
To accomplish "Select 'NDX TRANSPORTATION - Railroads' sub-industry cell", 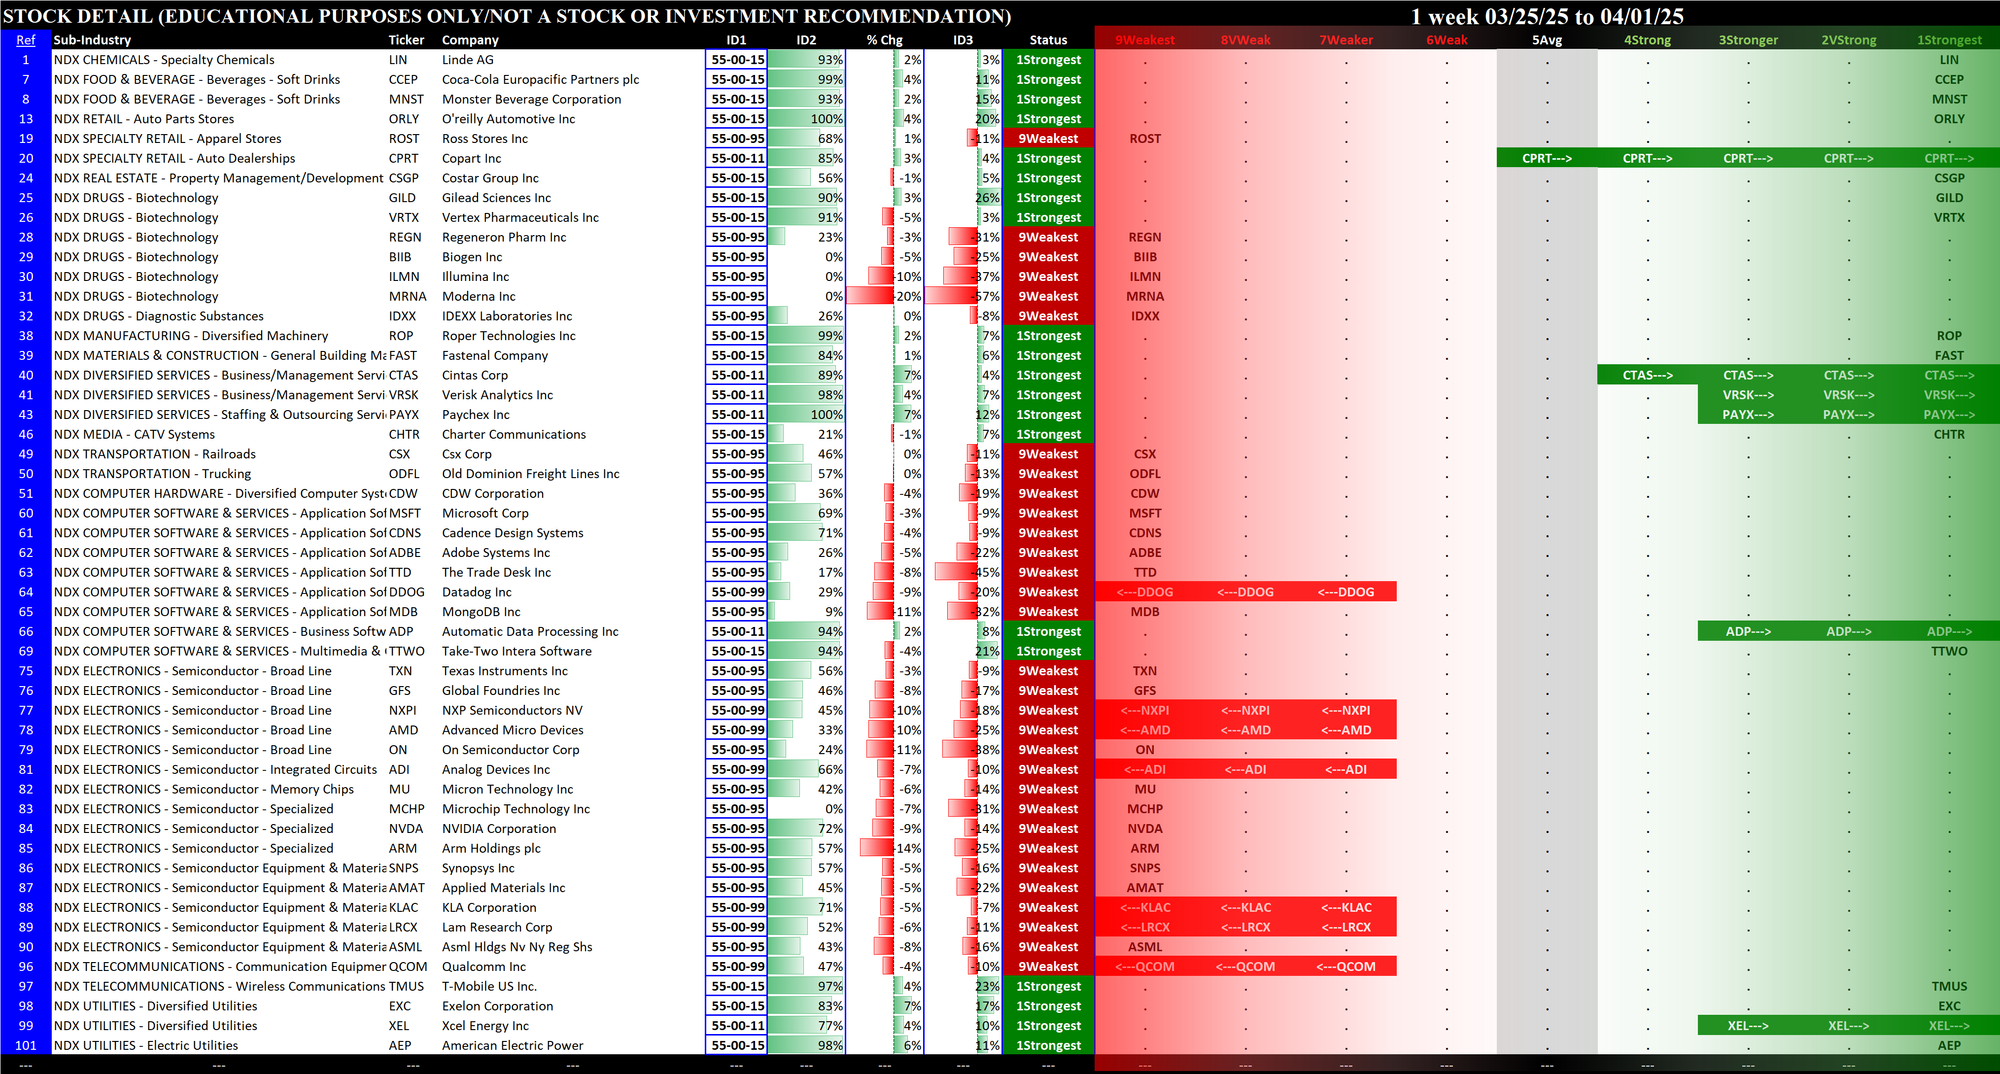I will (155, 454).
